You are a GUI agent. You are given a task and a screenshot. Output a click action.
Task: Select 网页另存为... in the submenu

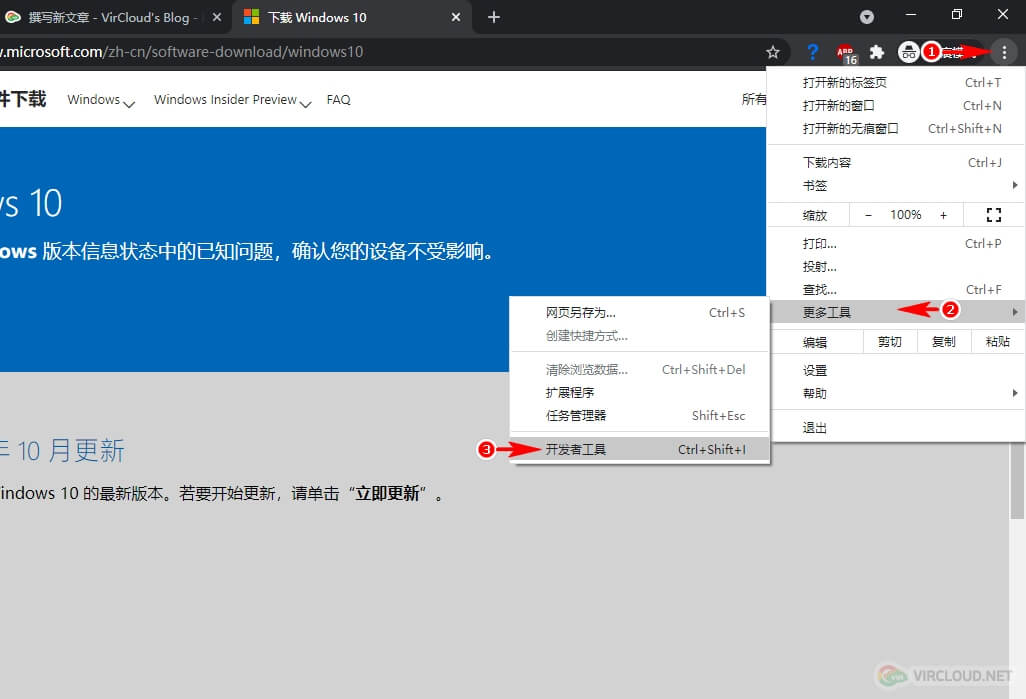(x=639, y=313)
